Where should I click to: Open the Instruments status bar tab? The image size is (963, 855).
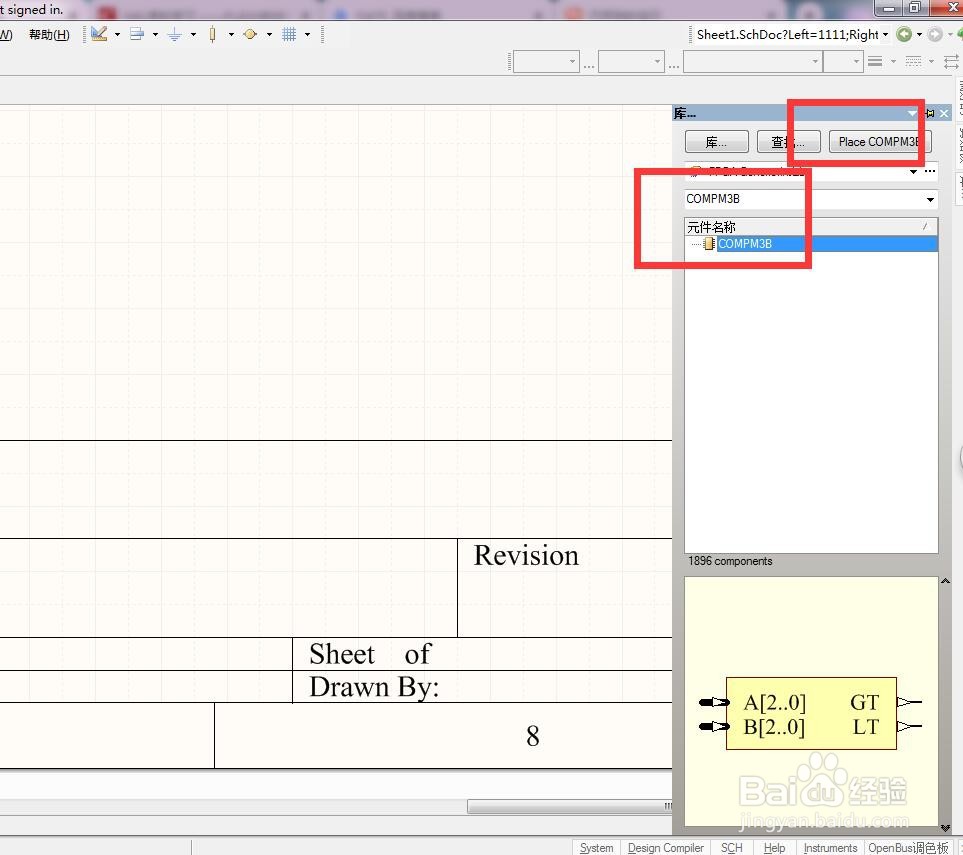830,848
